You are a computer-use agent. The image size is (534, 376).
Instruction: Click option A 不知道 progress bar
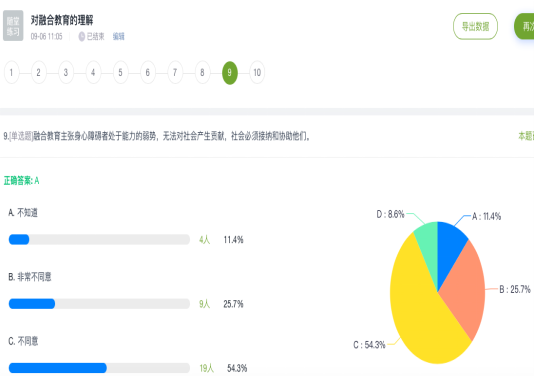(x=99, y=239)
